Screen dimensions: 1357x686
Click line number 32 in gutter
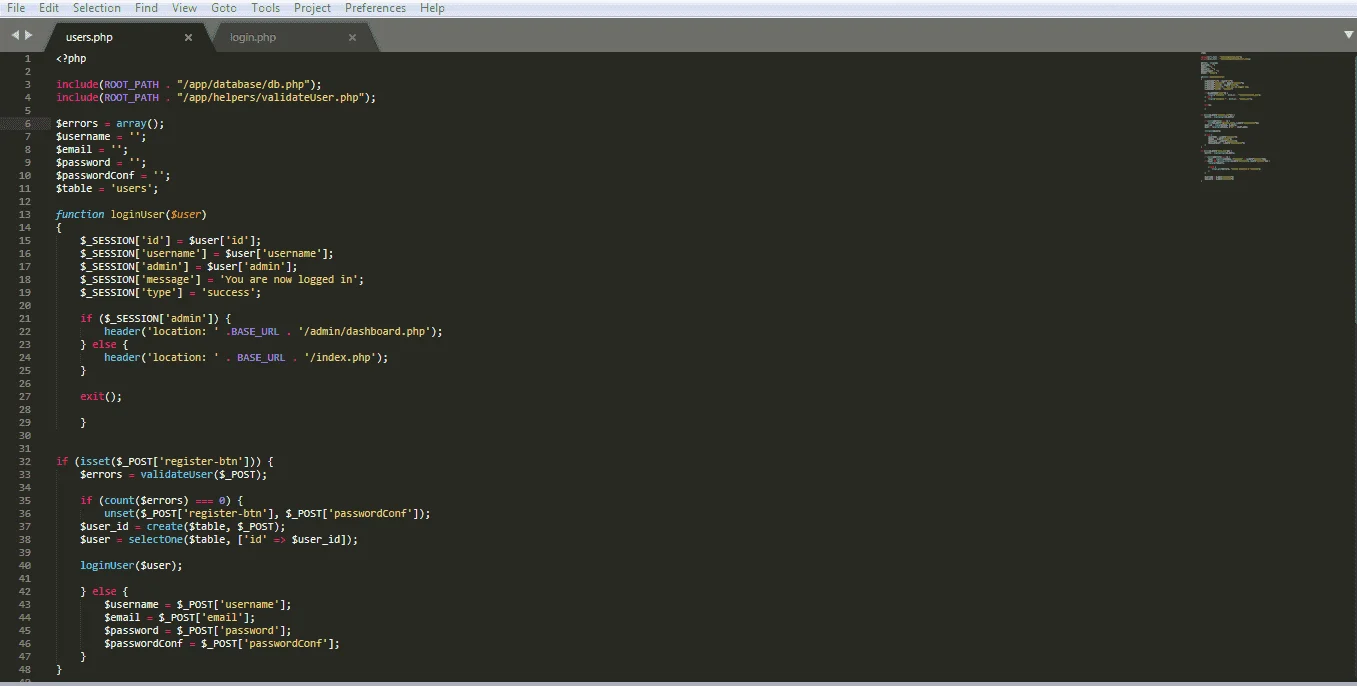click(25, 462)
